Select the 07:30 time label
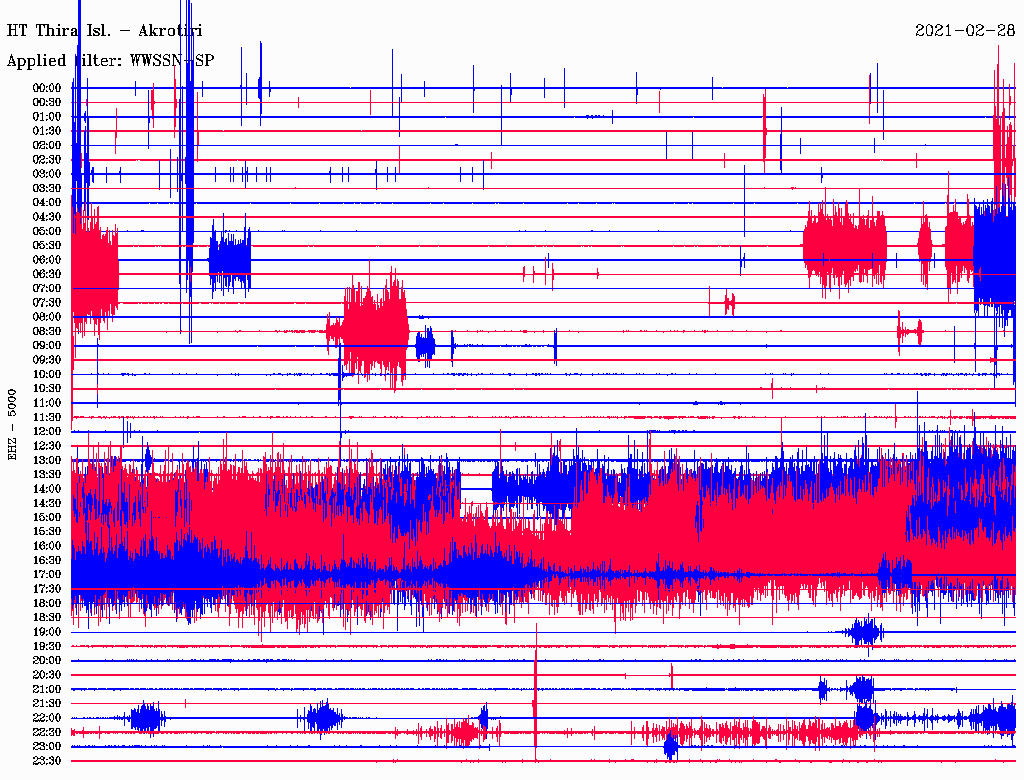 47,303
